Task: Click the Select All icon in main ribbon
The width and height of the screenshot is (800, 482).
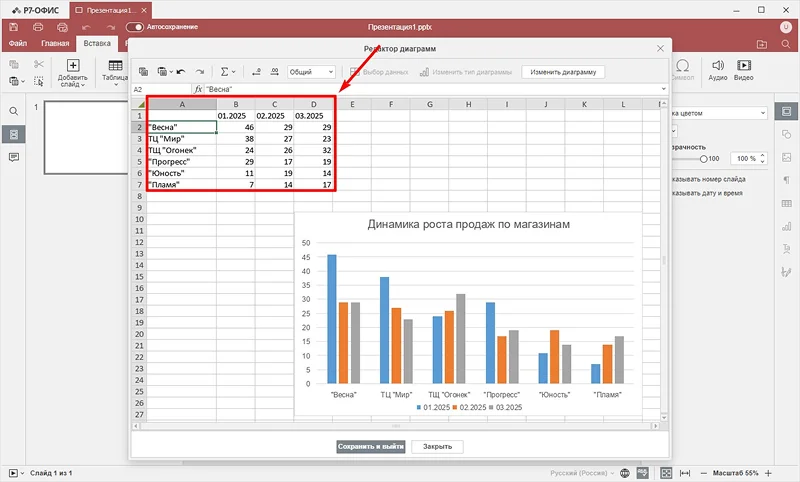Action: pyautogui.click(x=39, y=81)
